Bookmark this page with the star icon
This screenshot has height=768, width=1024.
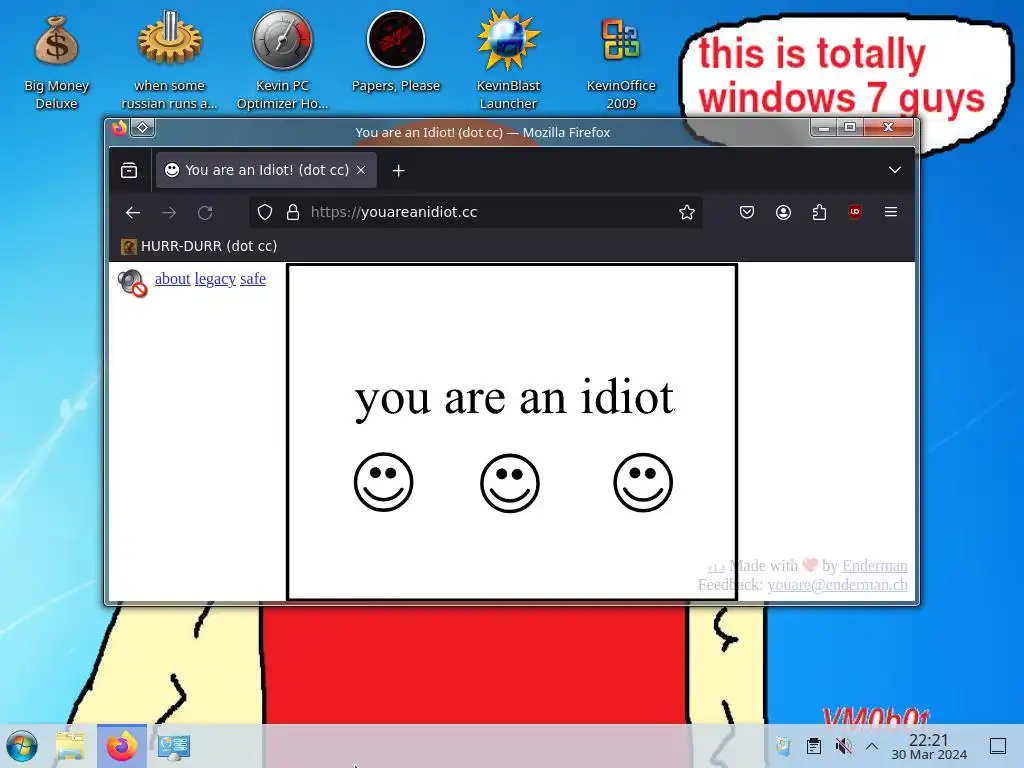(x=686, y=212)
